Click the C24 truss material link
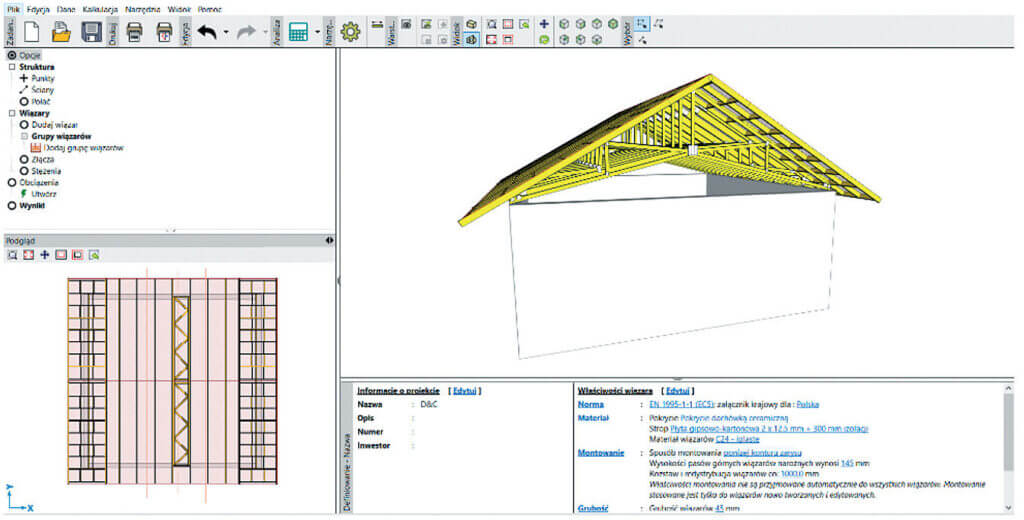 (x=737, y=440)
